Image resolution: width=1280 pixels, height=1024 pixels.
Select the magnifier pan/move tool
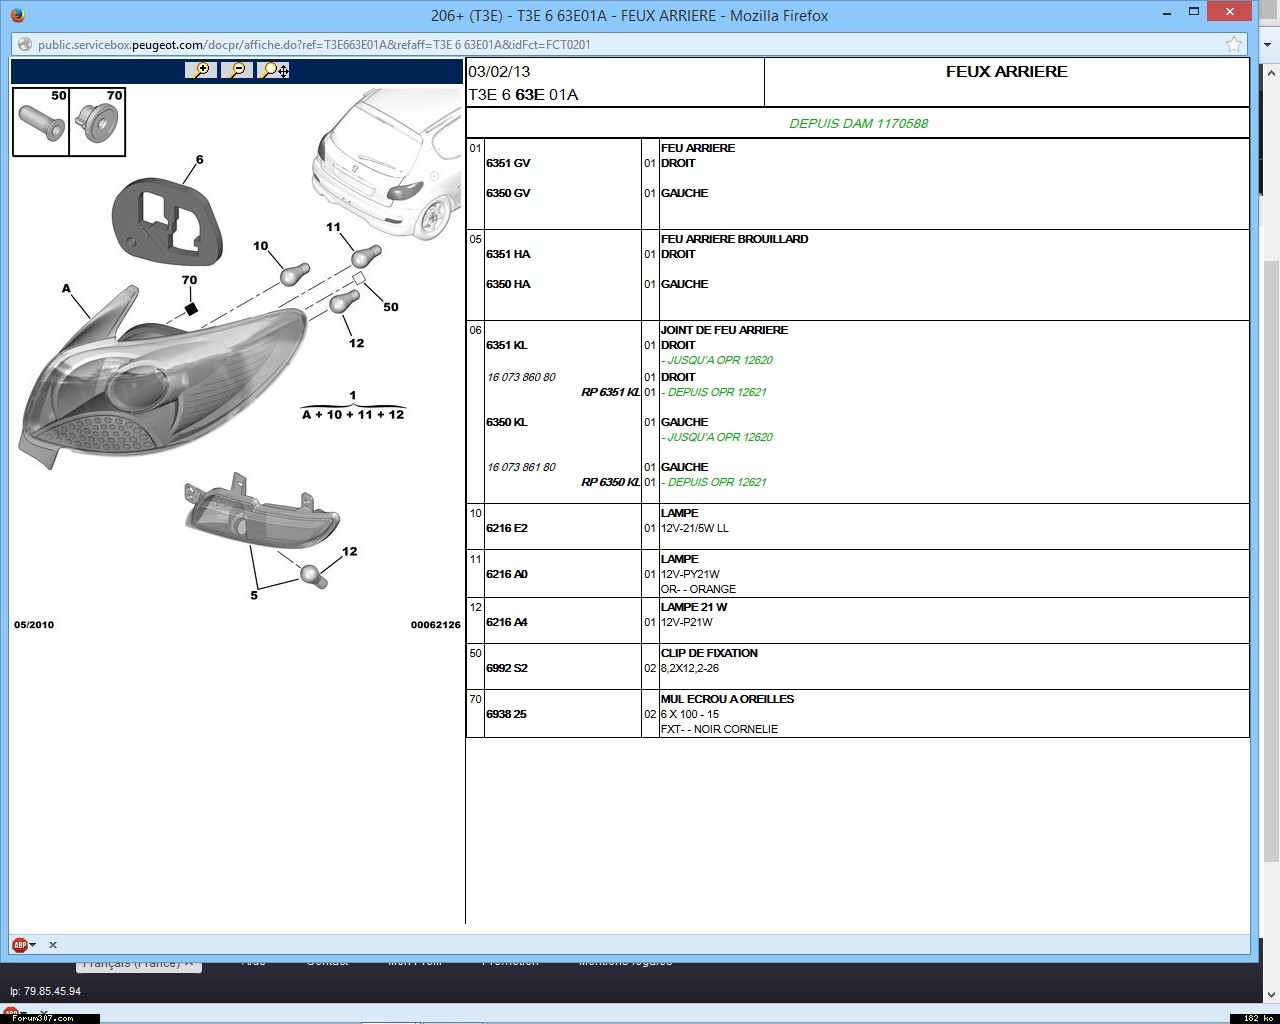273,70
